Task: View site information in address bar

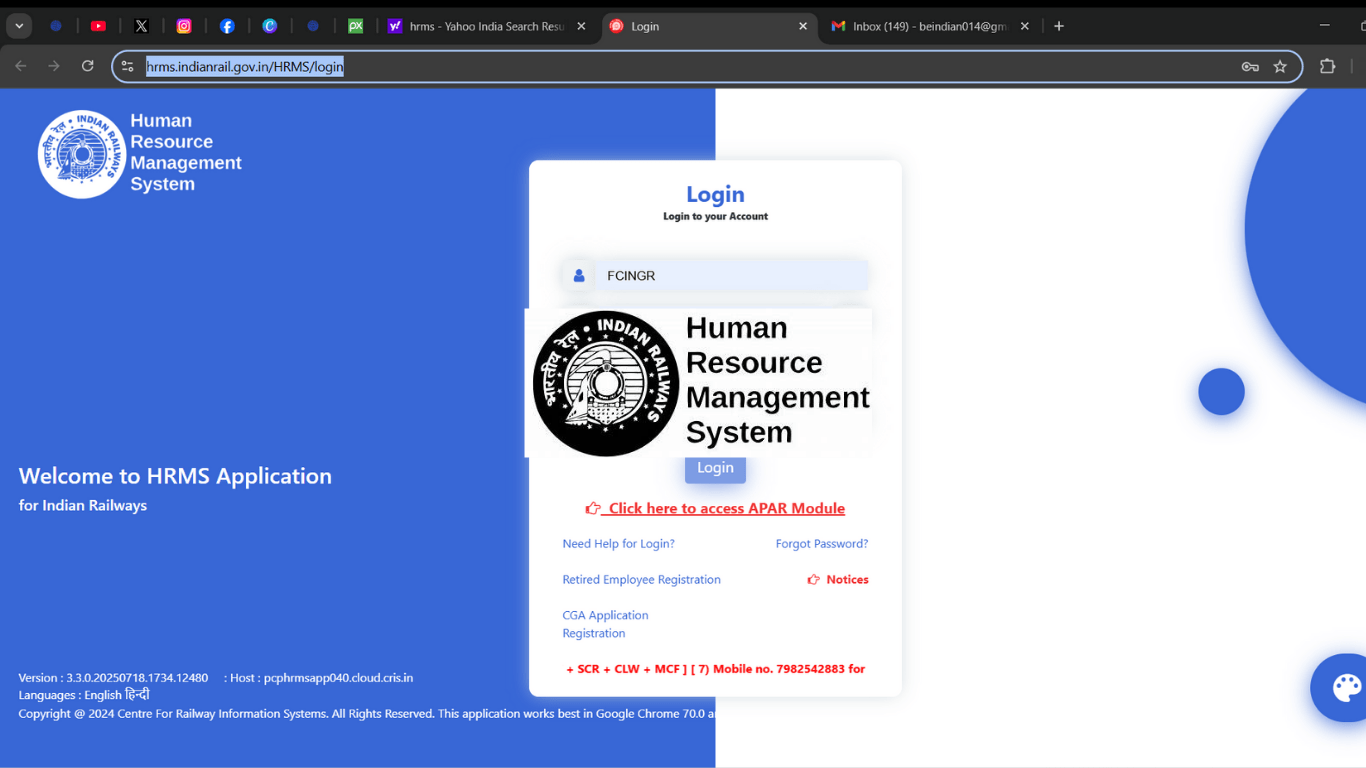Action: coord(127,66)
